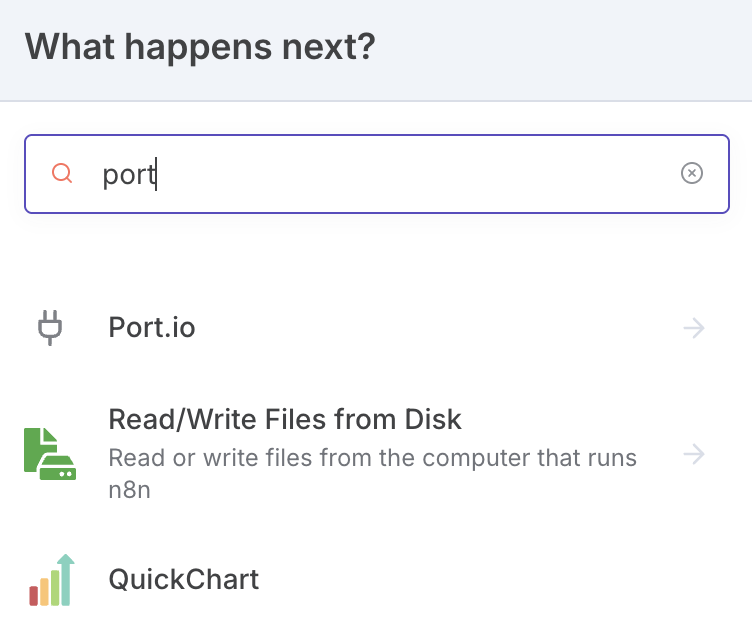
Task: Click the green Read/Write Files disk icon
Action: click(50, 454)
